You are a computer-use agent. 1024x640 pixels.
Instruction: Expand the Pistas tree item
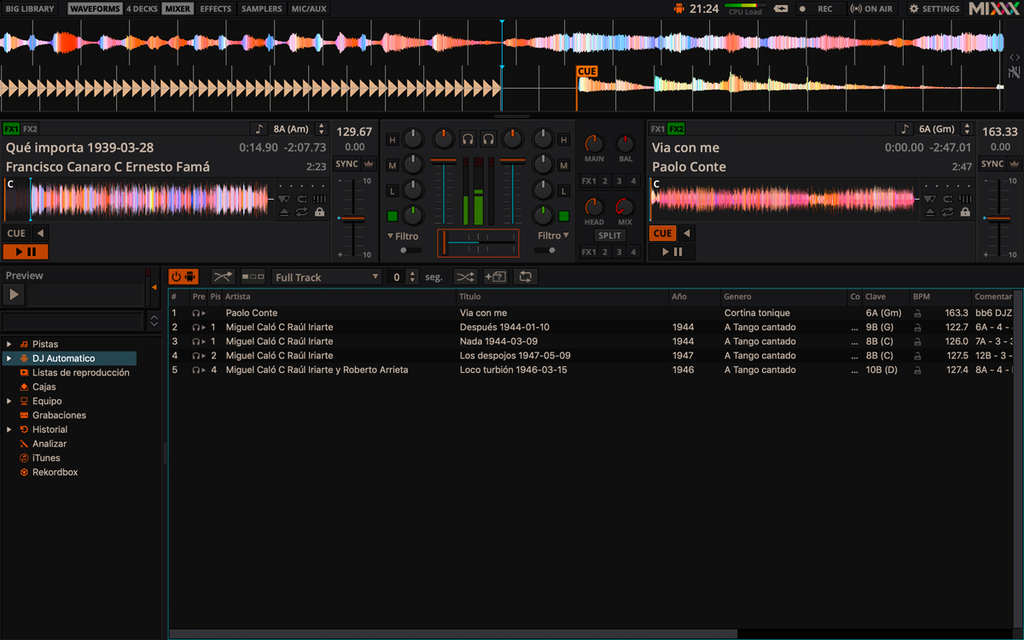click(9, 344)
